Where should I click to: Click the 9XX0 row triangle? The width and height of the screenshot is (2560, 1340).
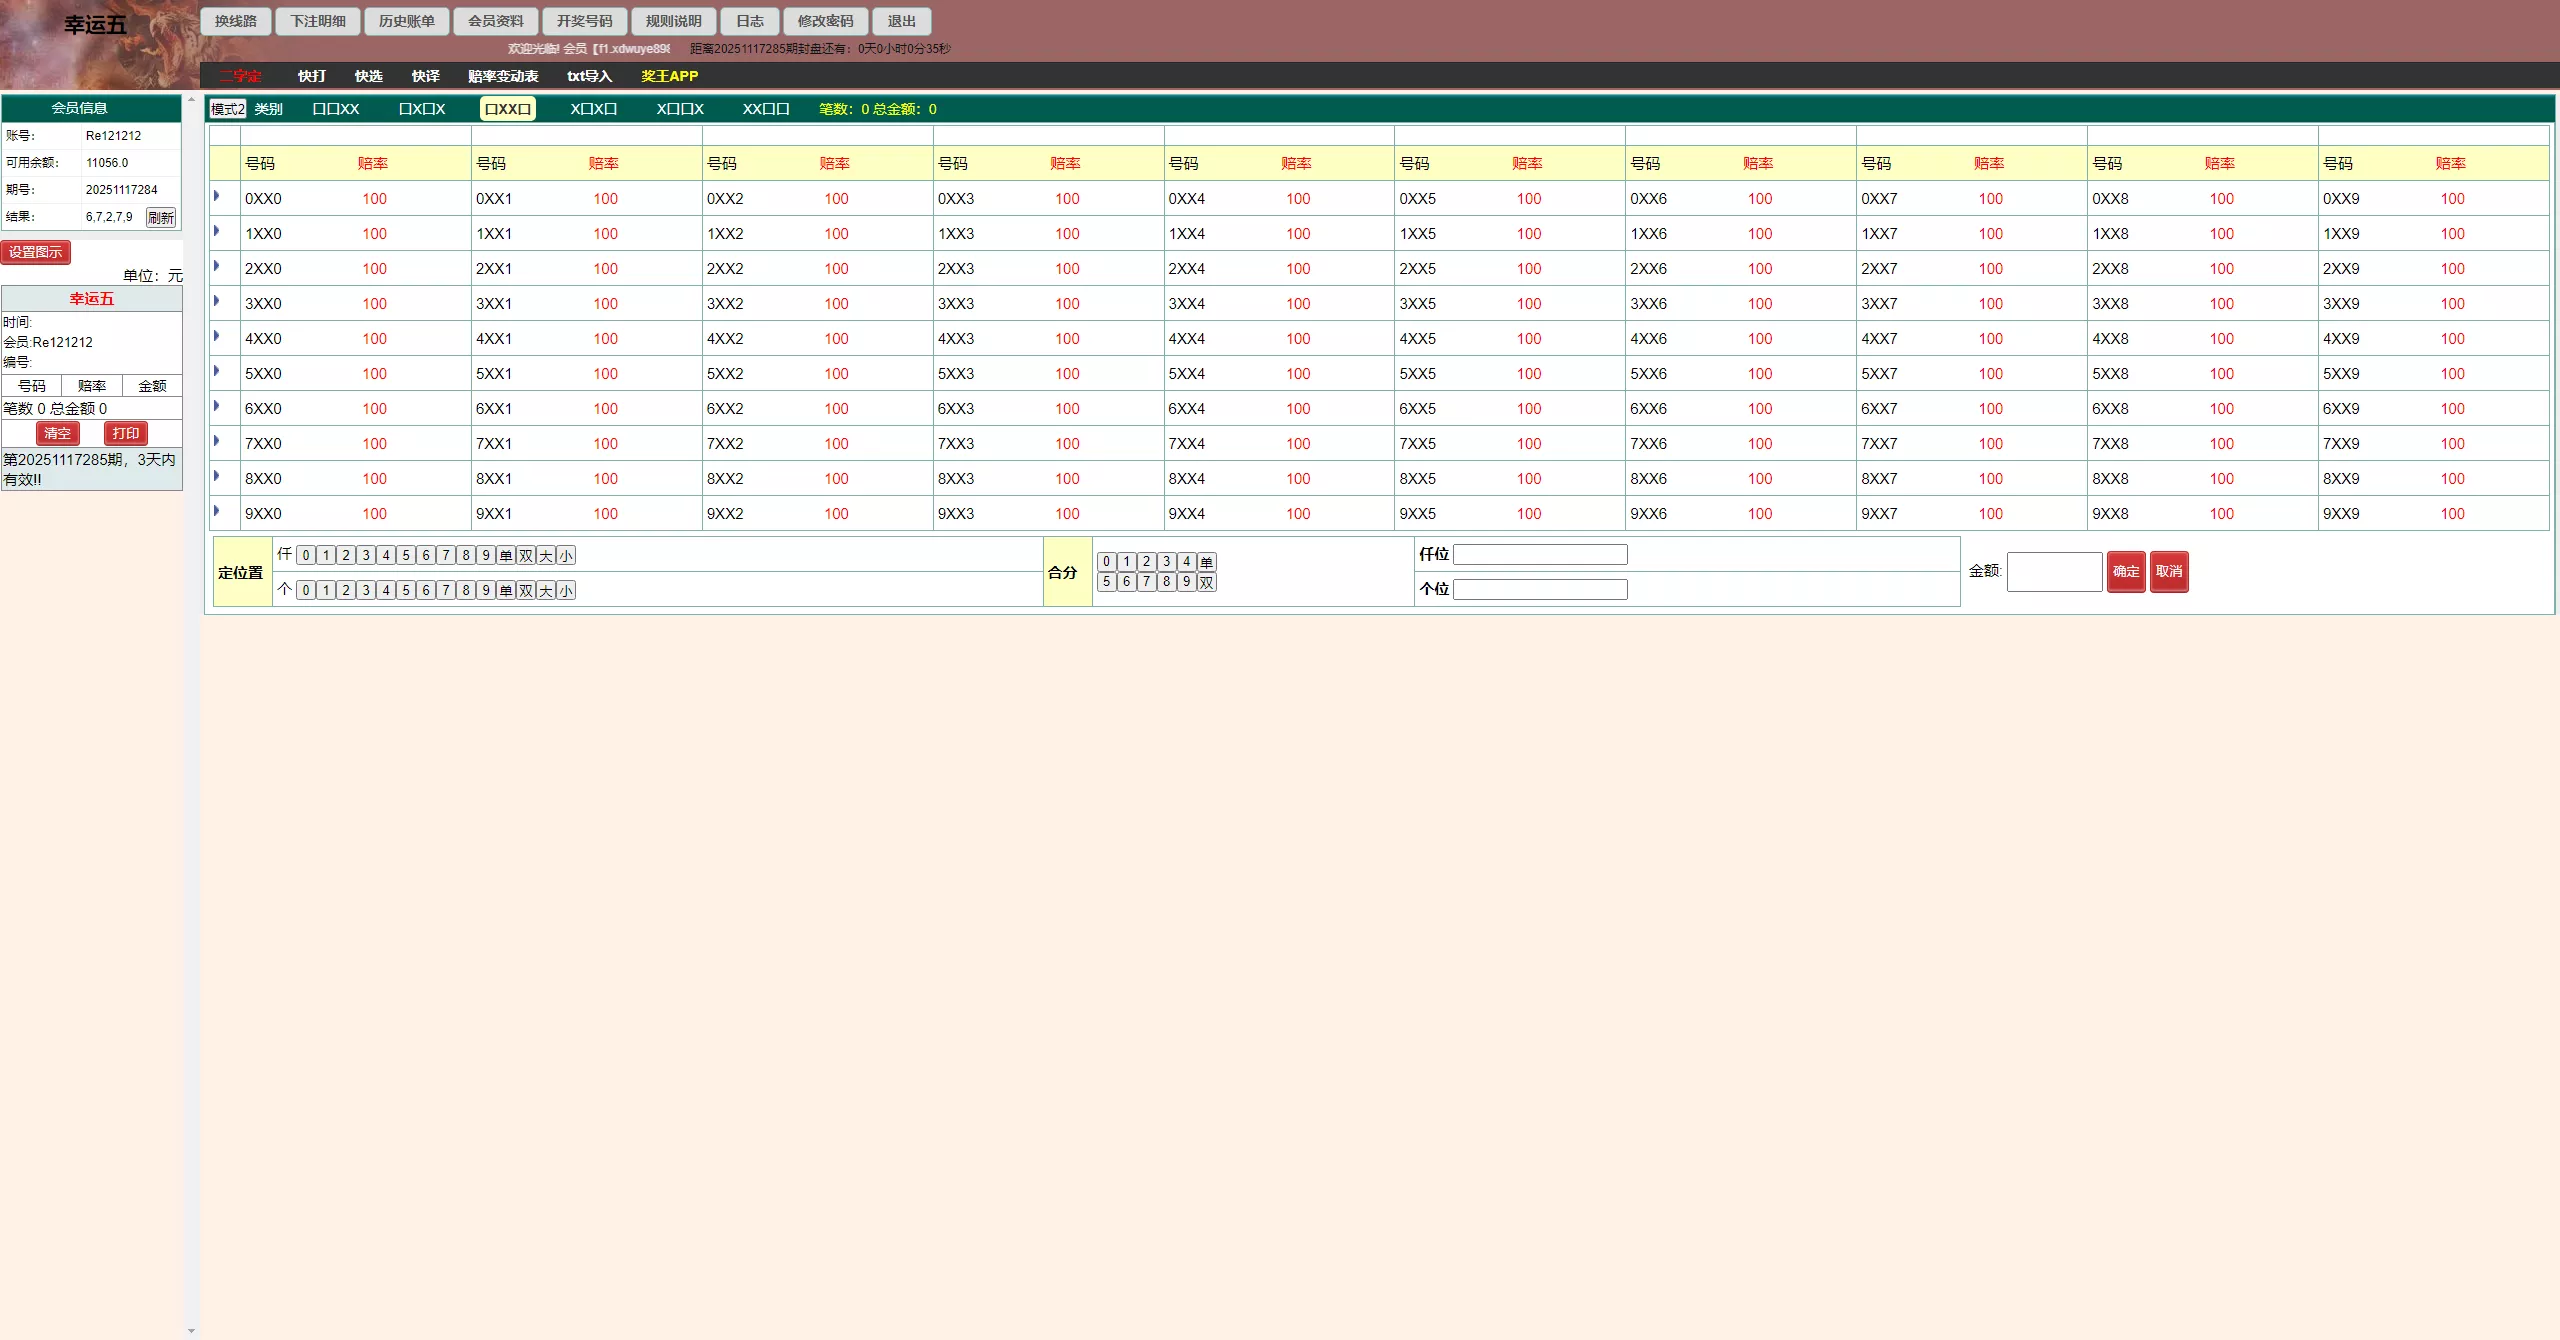tap(216, 511)
